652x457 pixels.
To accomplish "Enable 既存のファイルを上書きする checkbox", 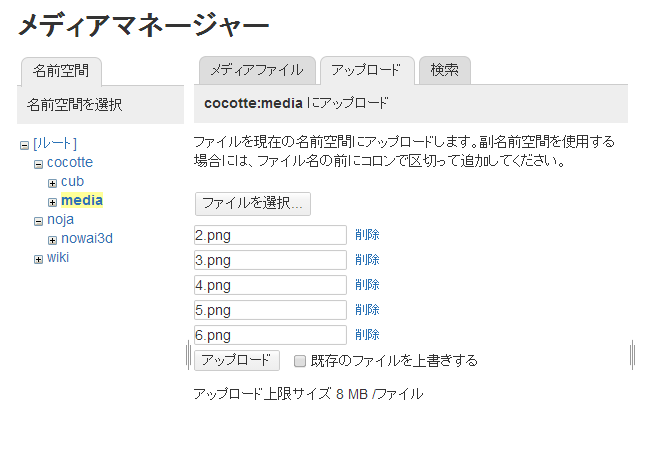I will tap(299, 361).
